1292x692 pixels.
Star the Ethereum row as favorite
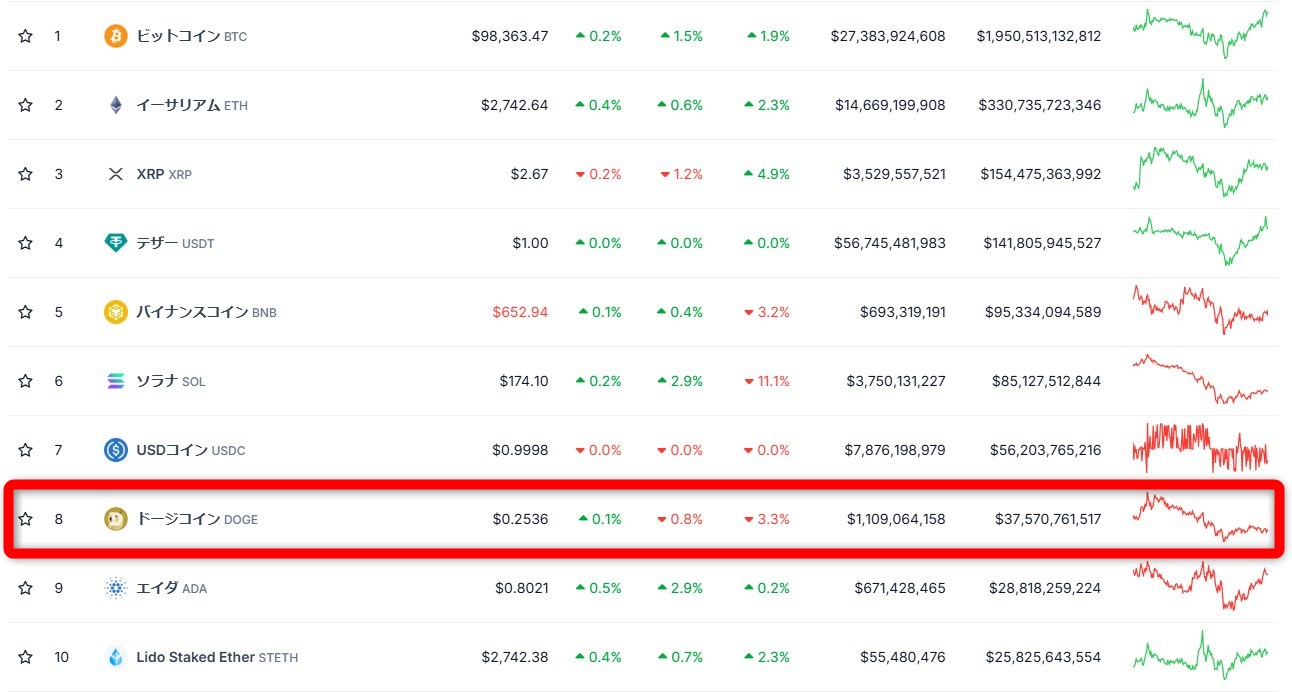(25, 105)
